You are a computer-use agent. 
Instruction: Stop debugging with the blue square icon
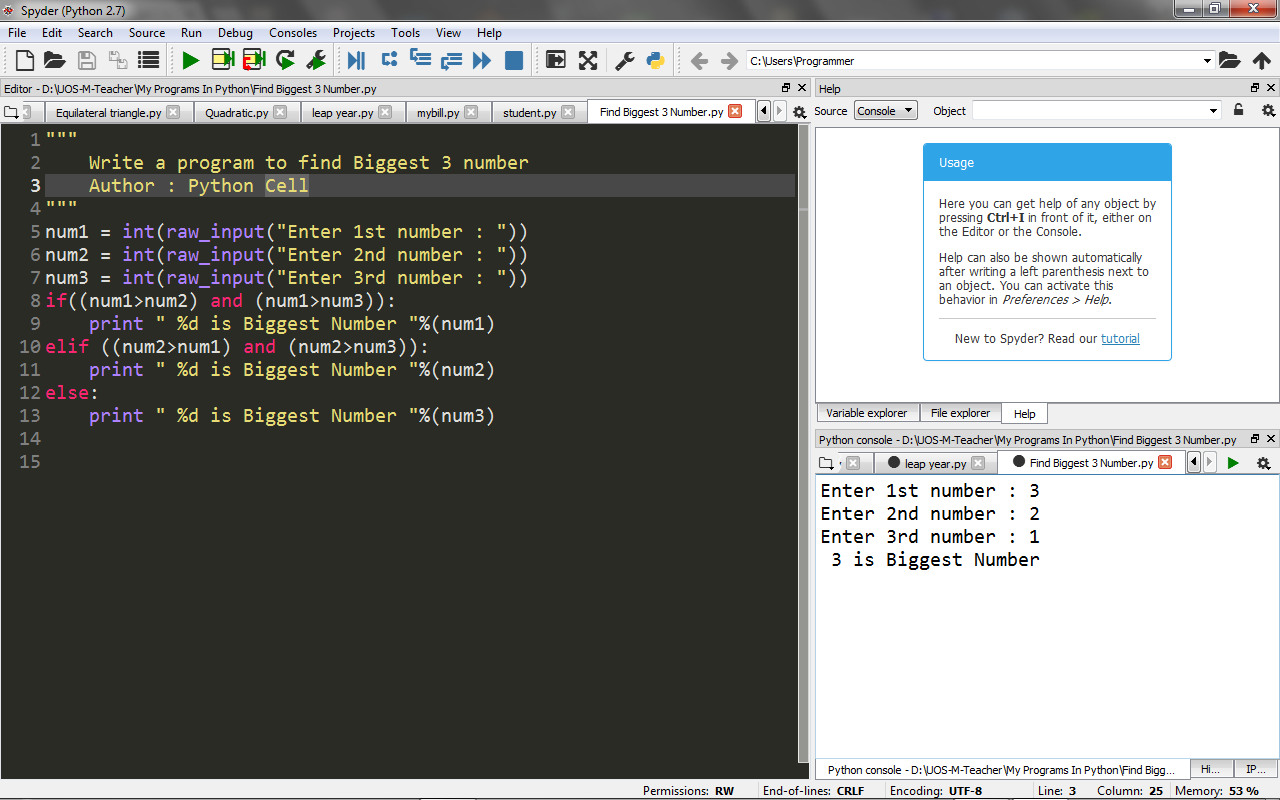(513, 60)
